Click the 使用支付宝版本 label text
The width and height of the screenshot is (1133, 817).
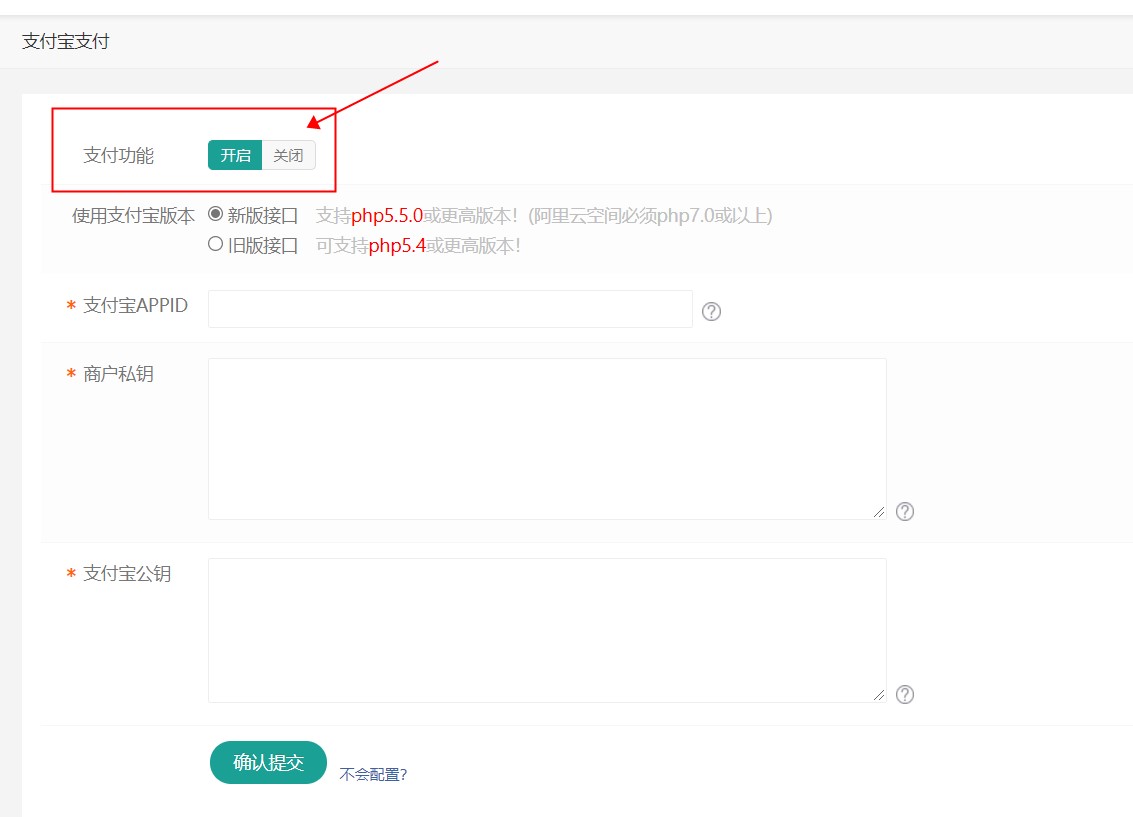click(x=134, y=215)
